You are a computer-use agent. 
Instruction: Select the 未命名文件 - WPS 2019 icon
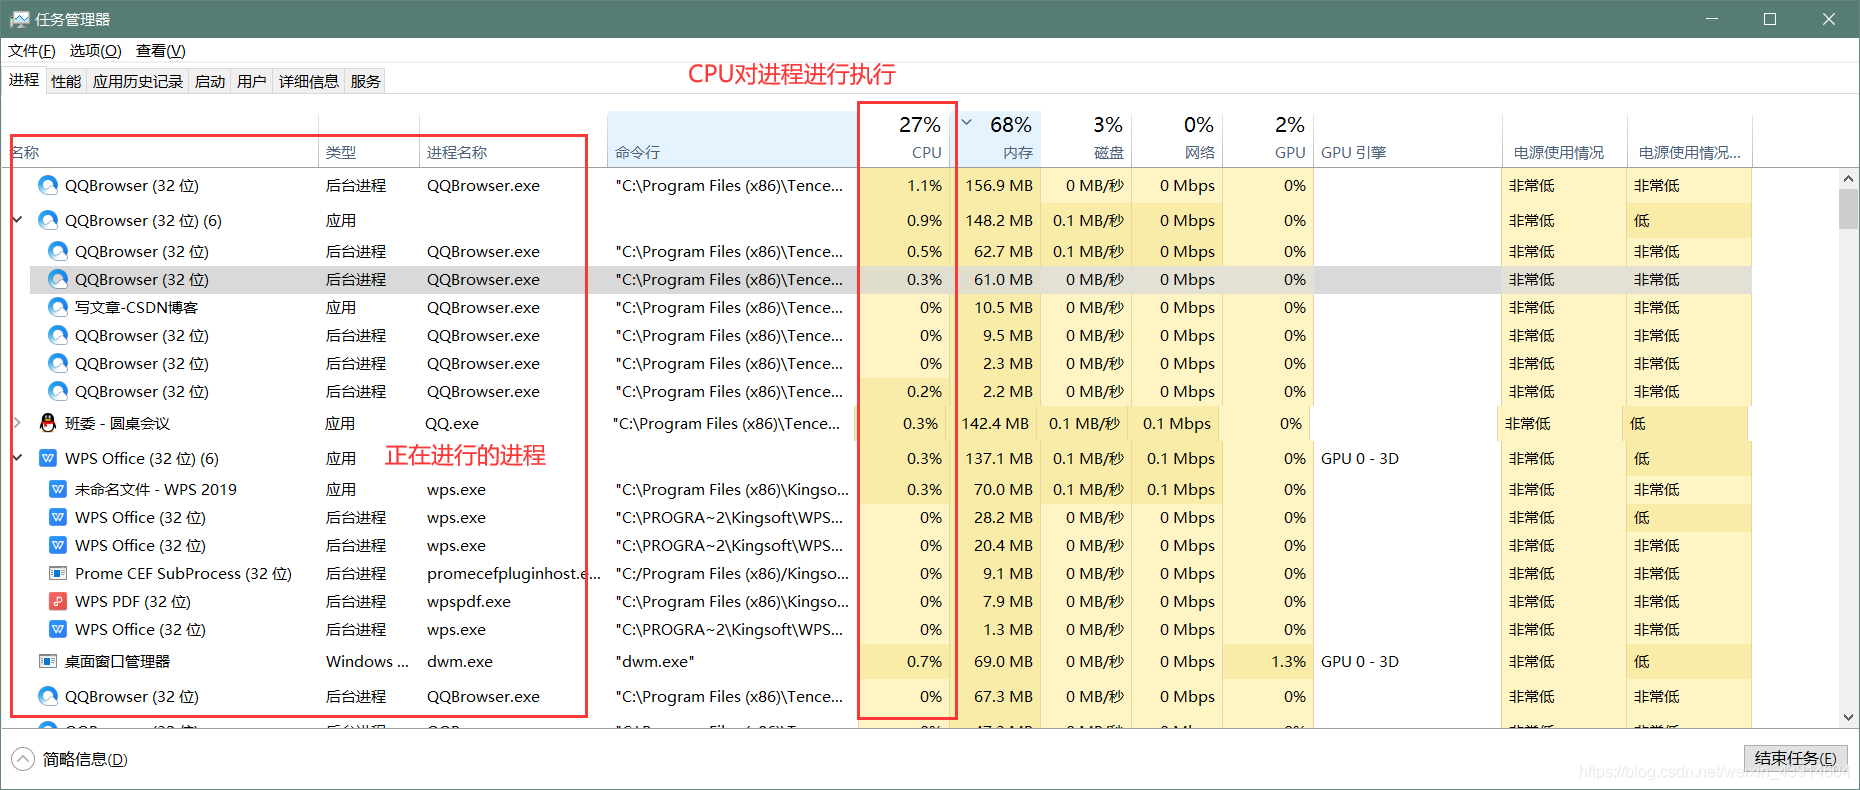coord(58,489)
